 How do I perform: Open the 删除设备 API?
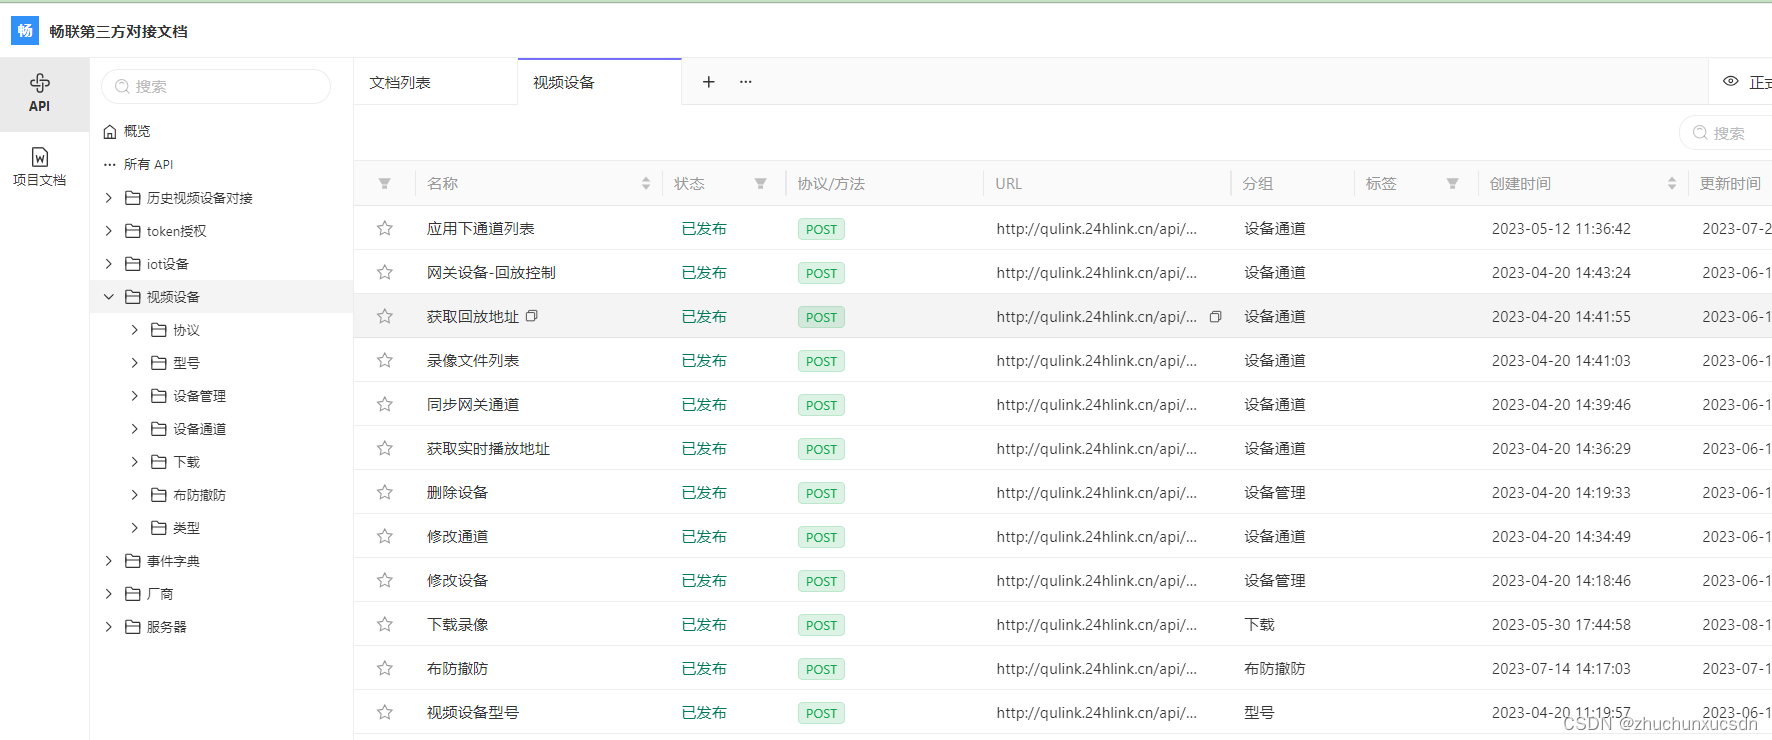point(458,492)
